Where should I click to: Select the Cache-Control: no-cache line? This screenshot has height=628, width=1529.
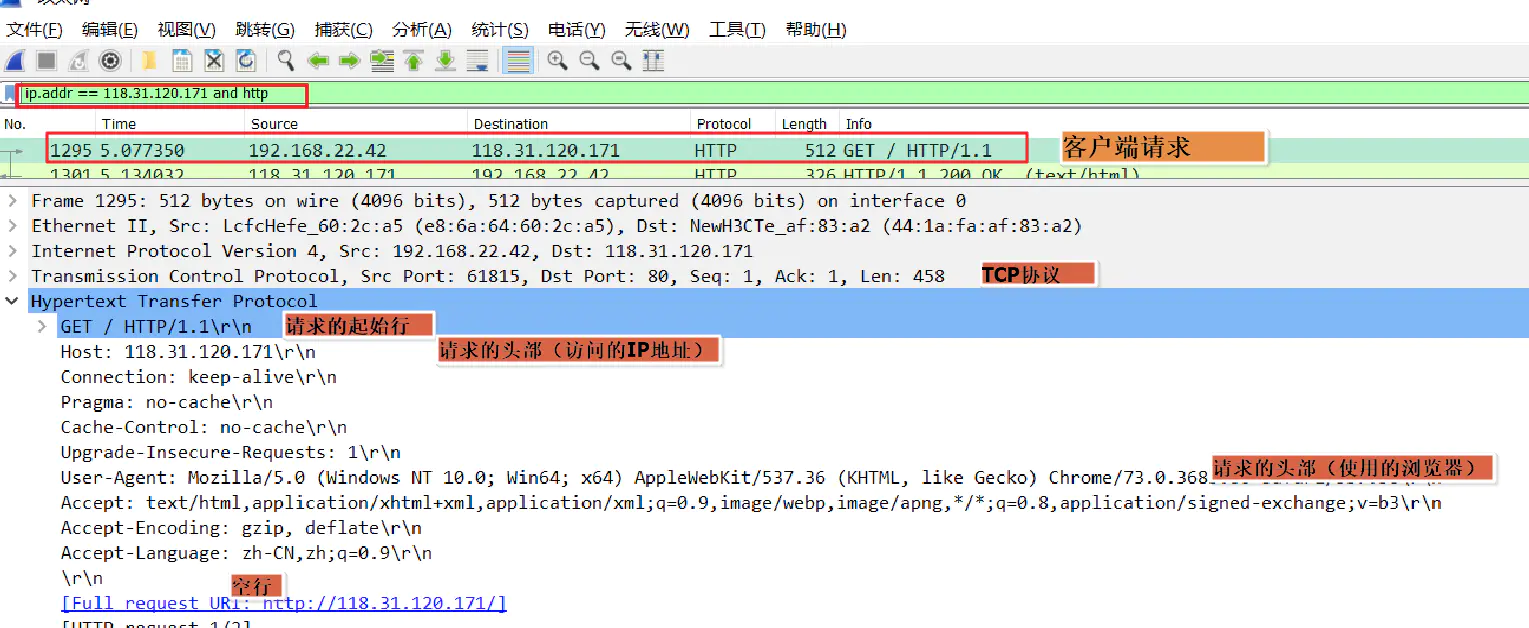point(204,427)
